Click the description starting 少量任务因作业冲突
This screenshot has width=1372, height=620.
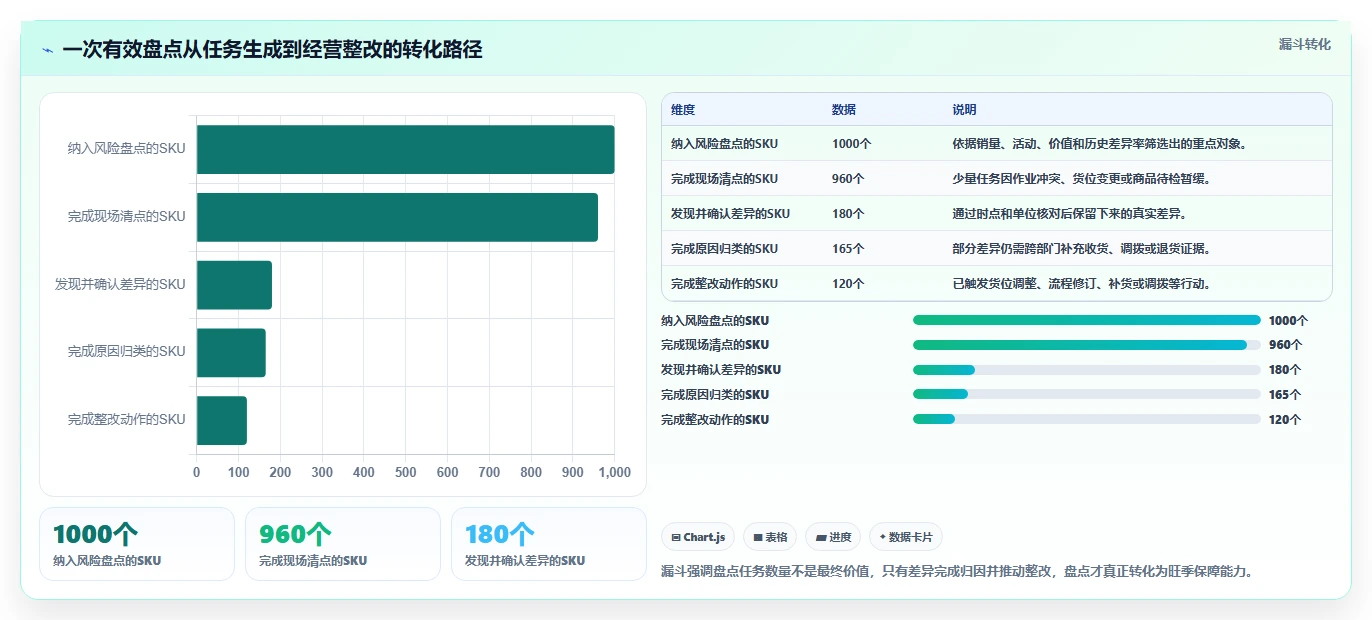1083,179
